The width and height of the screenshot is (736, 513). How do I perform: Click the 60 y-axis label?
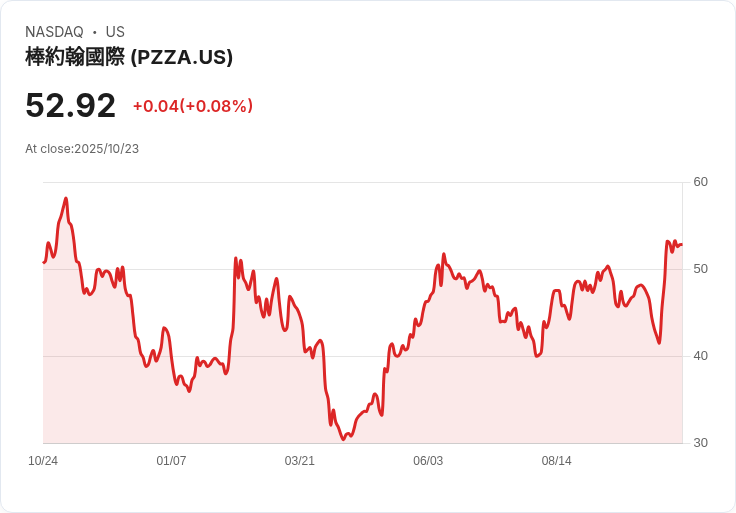click(700, 182)
